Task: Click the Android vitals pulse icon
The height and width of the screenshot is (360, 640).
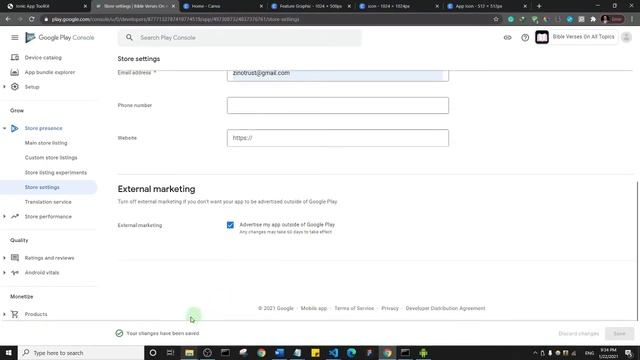Action: [x=15, y=272]
